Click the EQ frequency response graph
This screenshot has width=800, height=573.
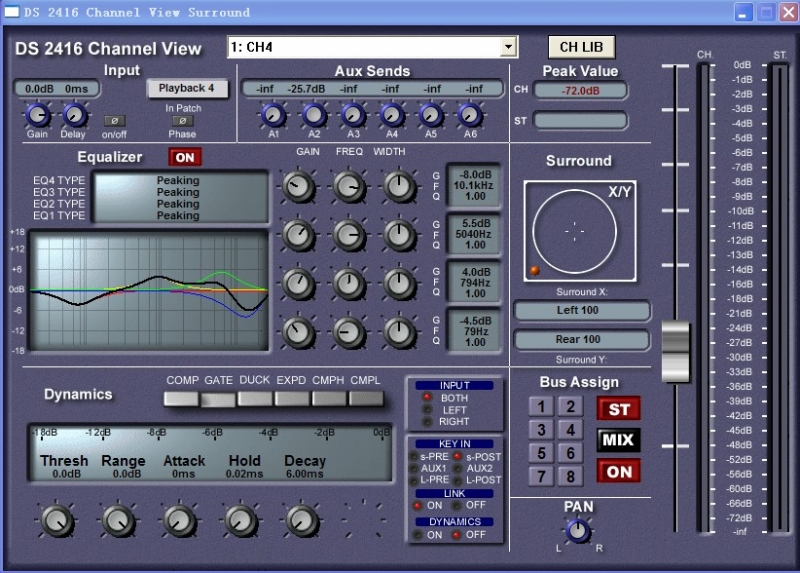point(149,291)
